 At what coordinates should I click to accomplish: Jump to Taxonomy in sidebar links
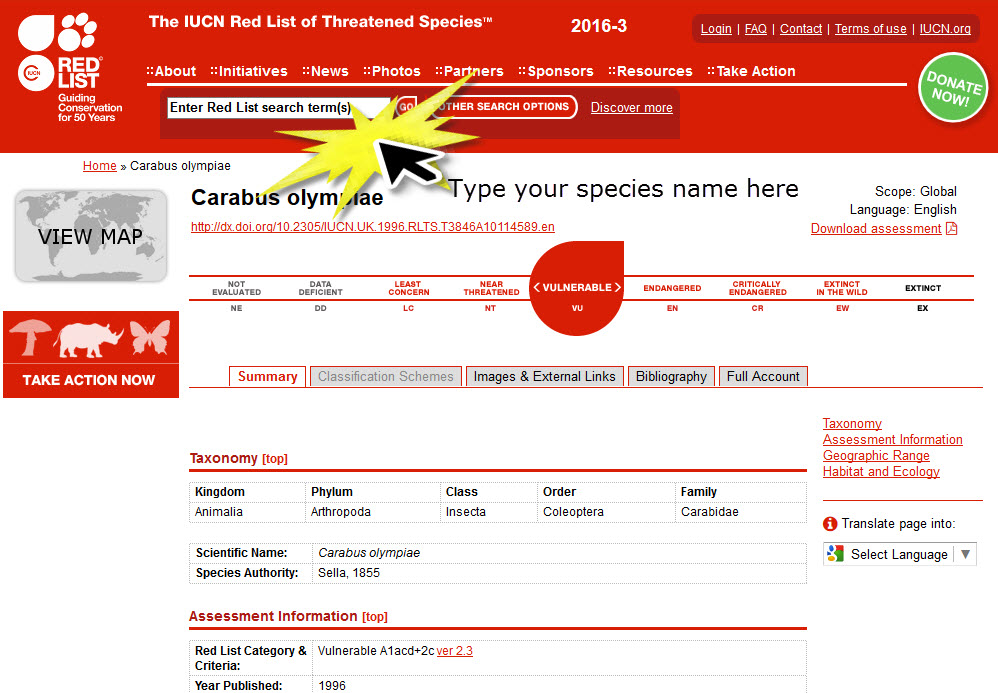pyautogui.click(x=852, y=423)
